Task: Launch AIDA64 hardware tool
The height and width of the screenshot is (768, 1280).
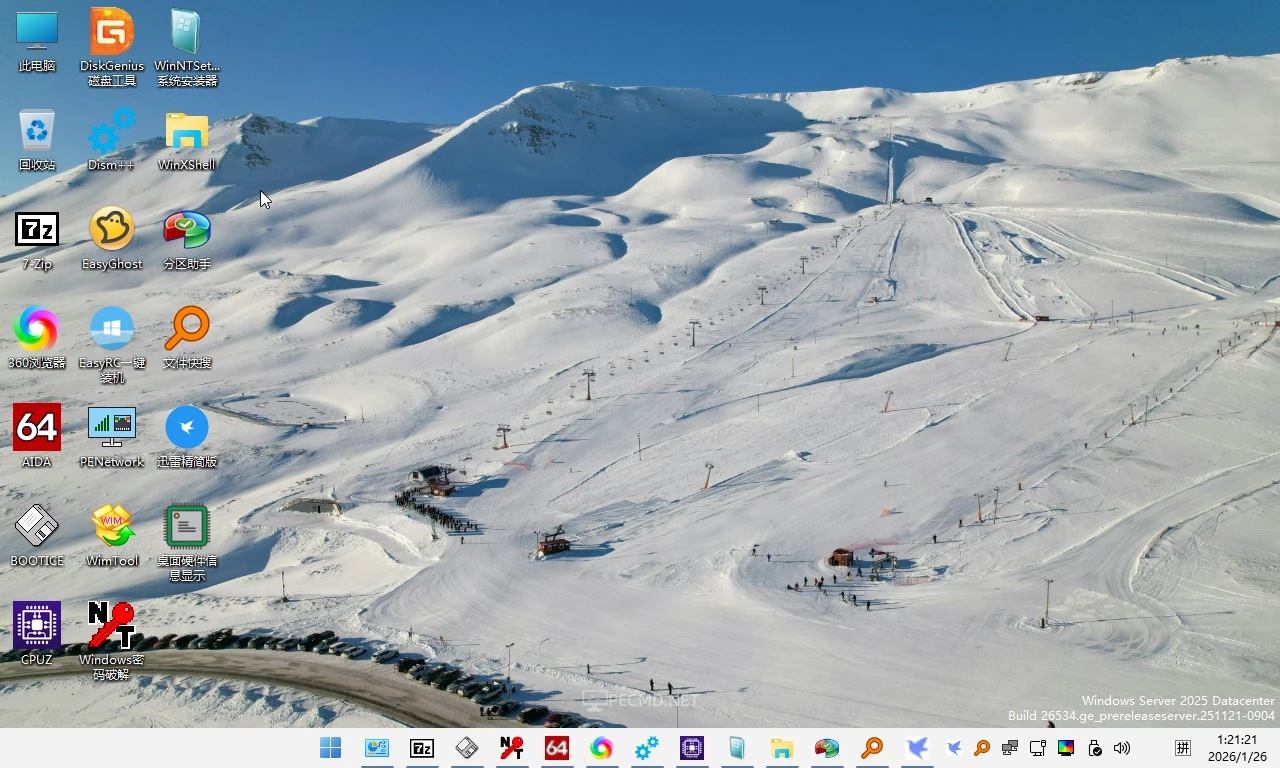Action: (x=36, y=427)
